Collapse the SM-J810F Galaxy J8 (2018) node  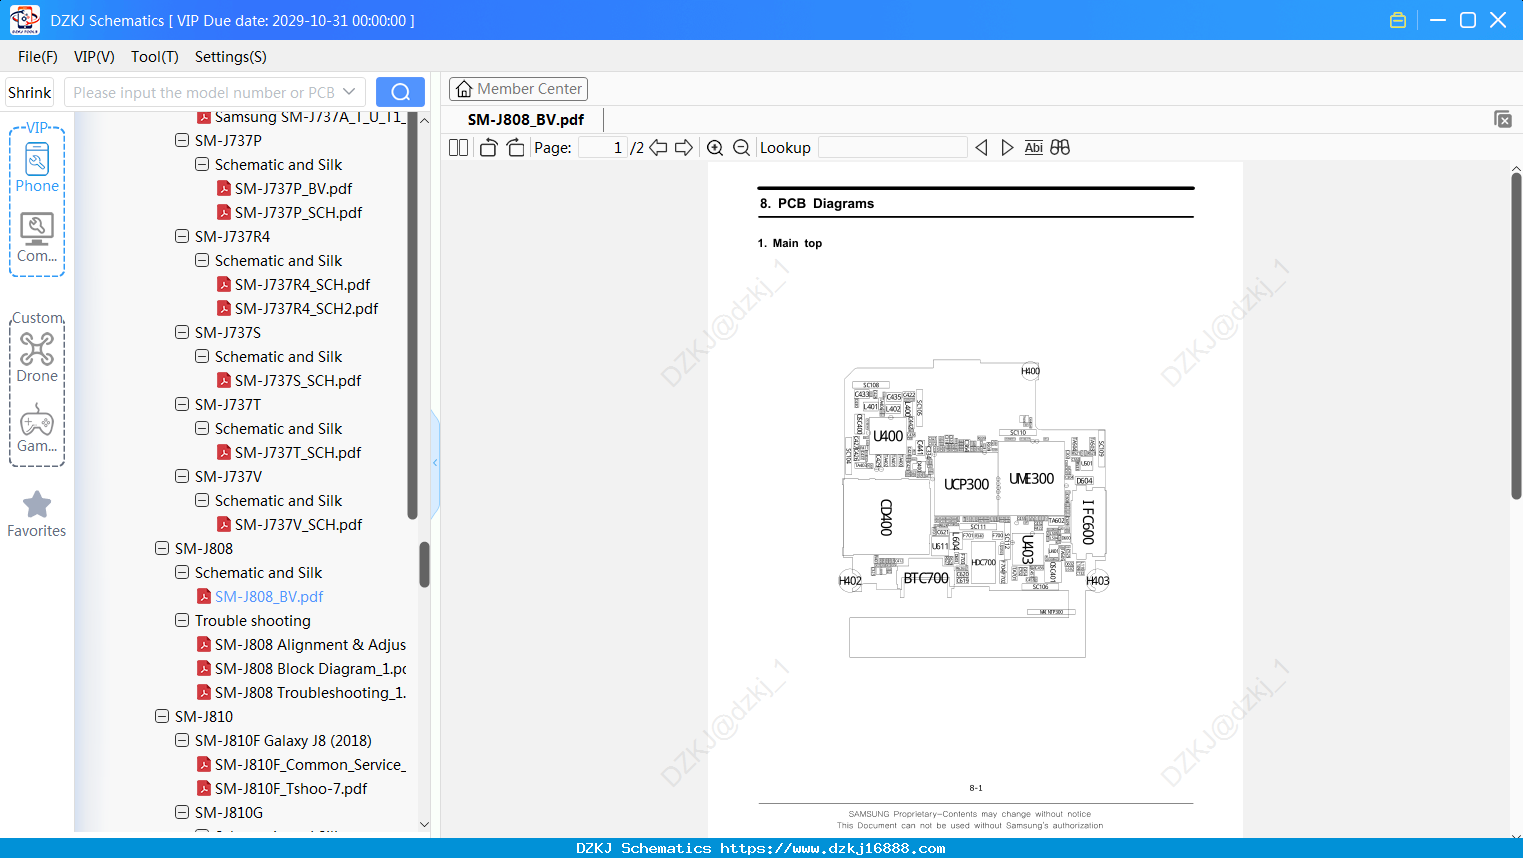(x=182, y=740)
